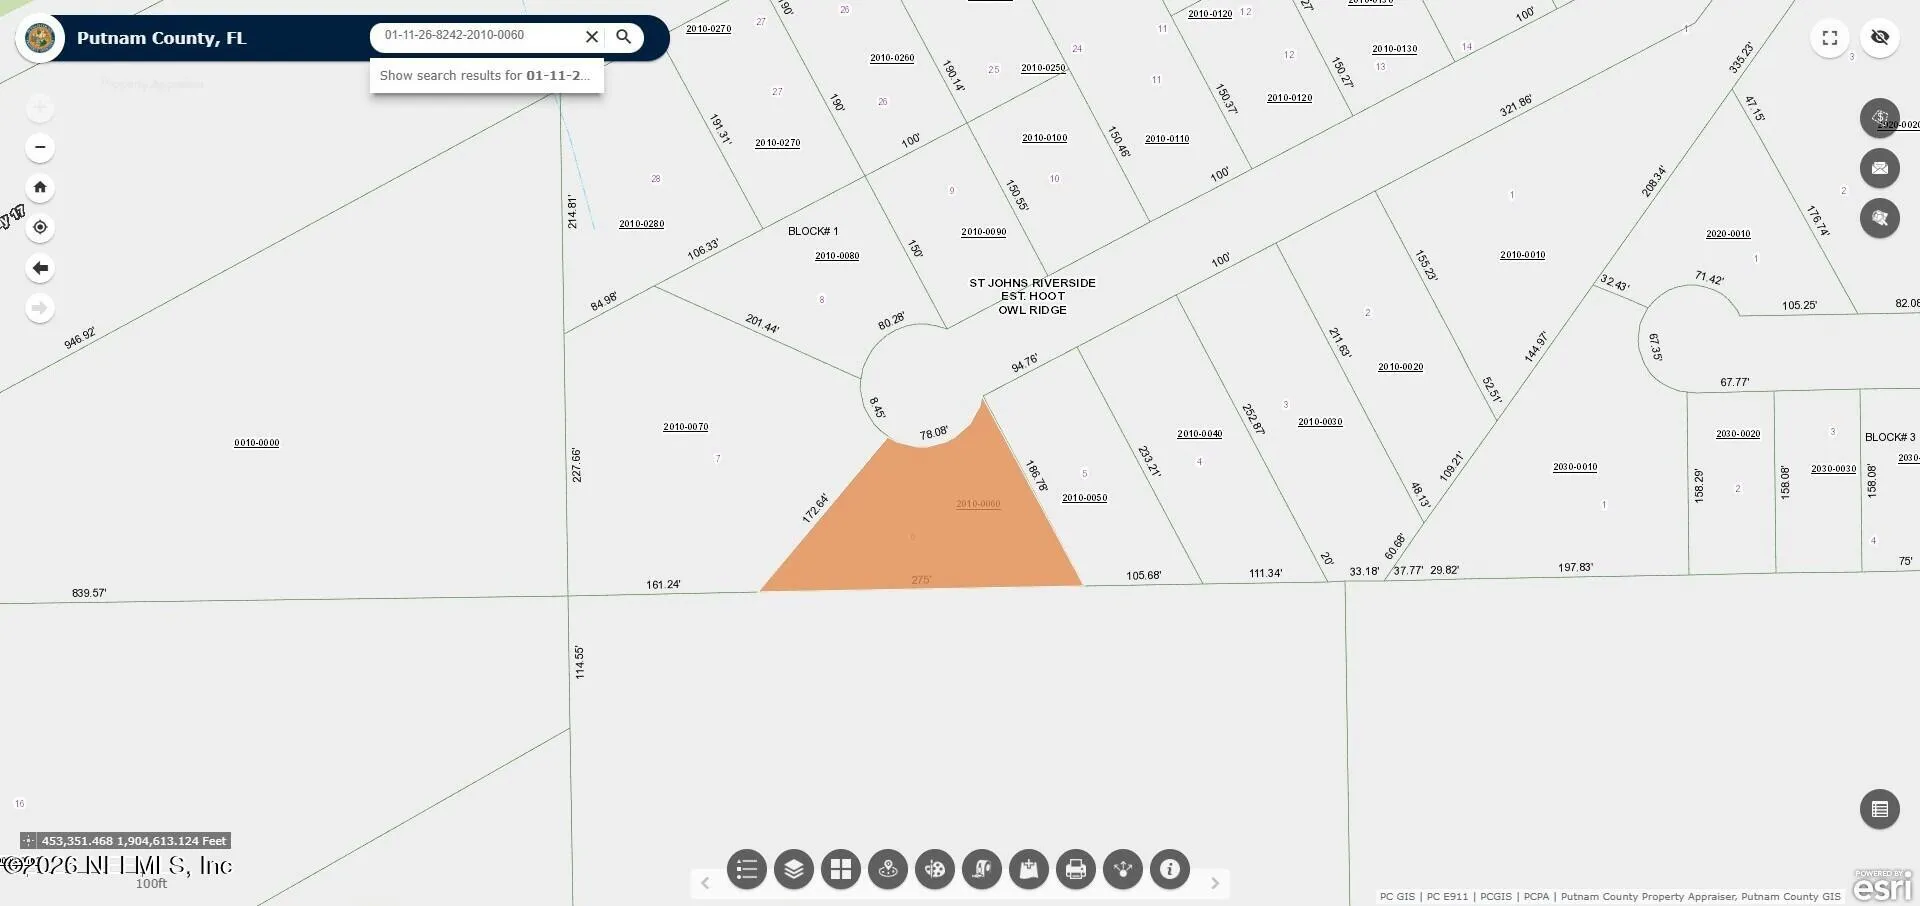Click the Putnam County seal logo
The image size is (1920, 906).
click(x=40, y=39)
